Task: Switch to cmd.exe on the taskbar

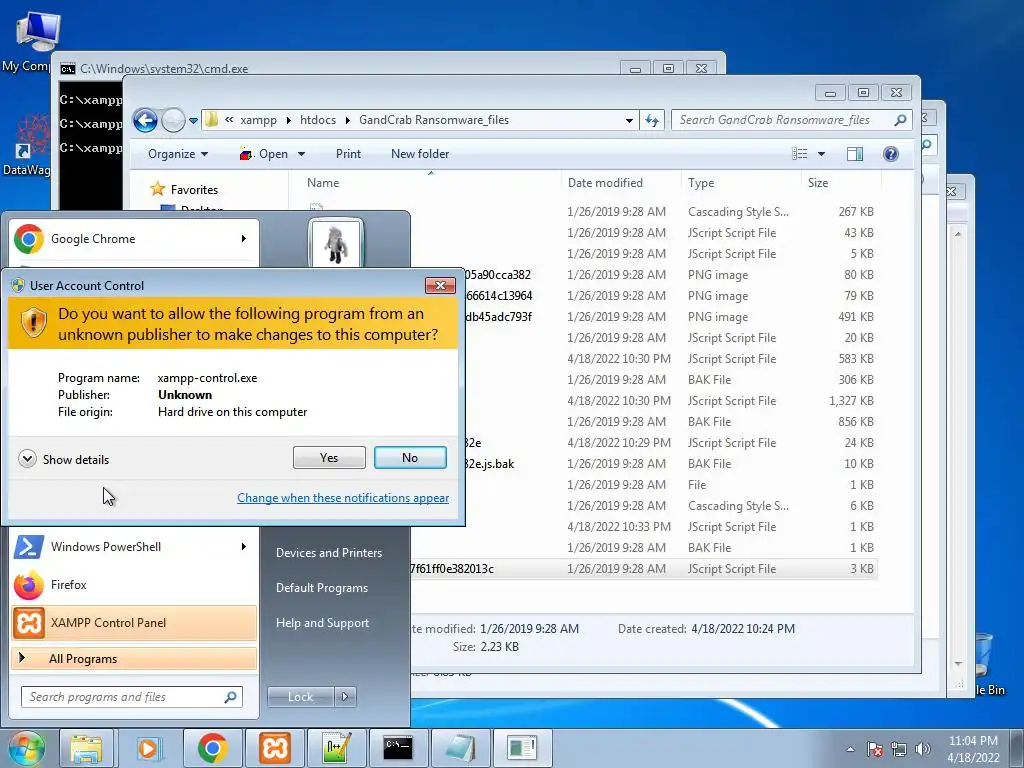Action: (398, 748)
